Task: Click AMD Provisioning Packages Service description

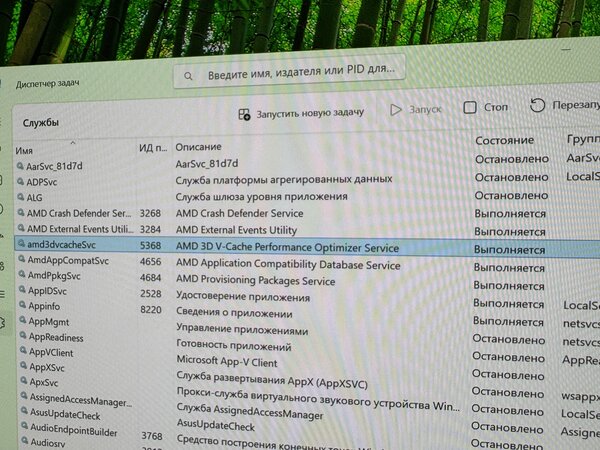Action: (x=256, y=280)
